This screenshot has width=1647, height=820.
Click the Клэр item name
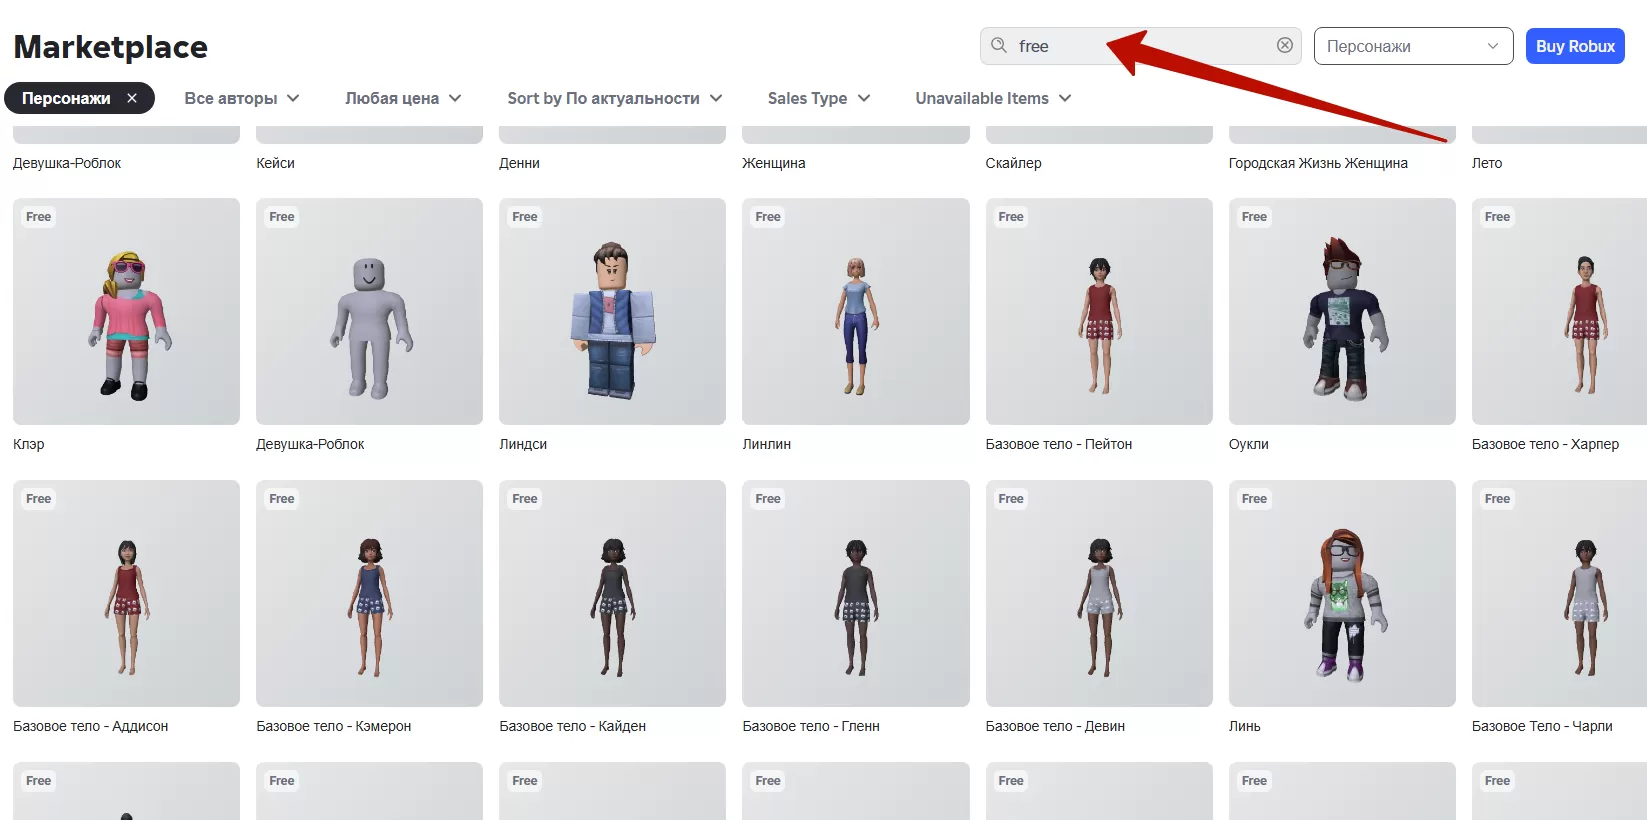[x=28, y=444]
